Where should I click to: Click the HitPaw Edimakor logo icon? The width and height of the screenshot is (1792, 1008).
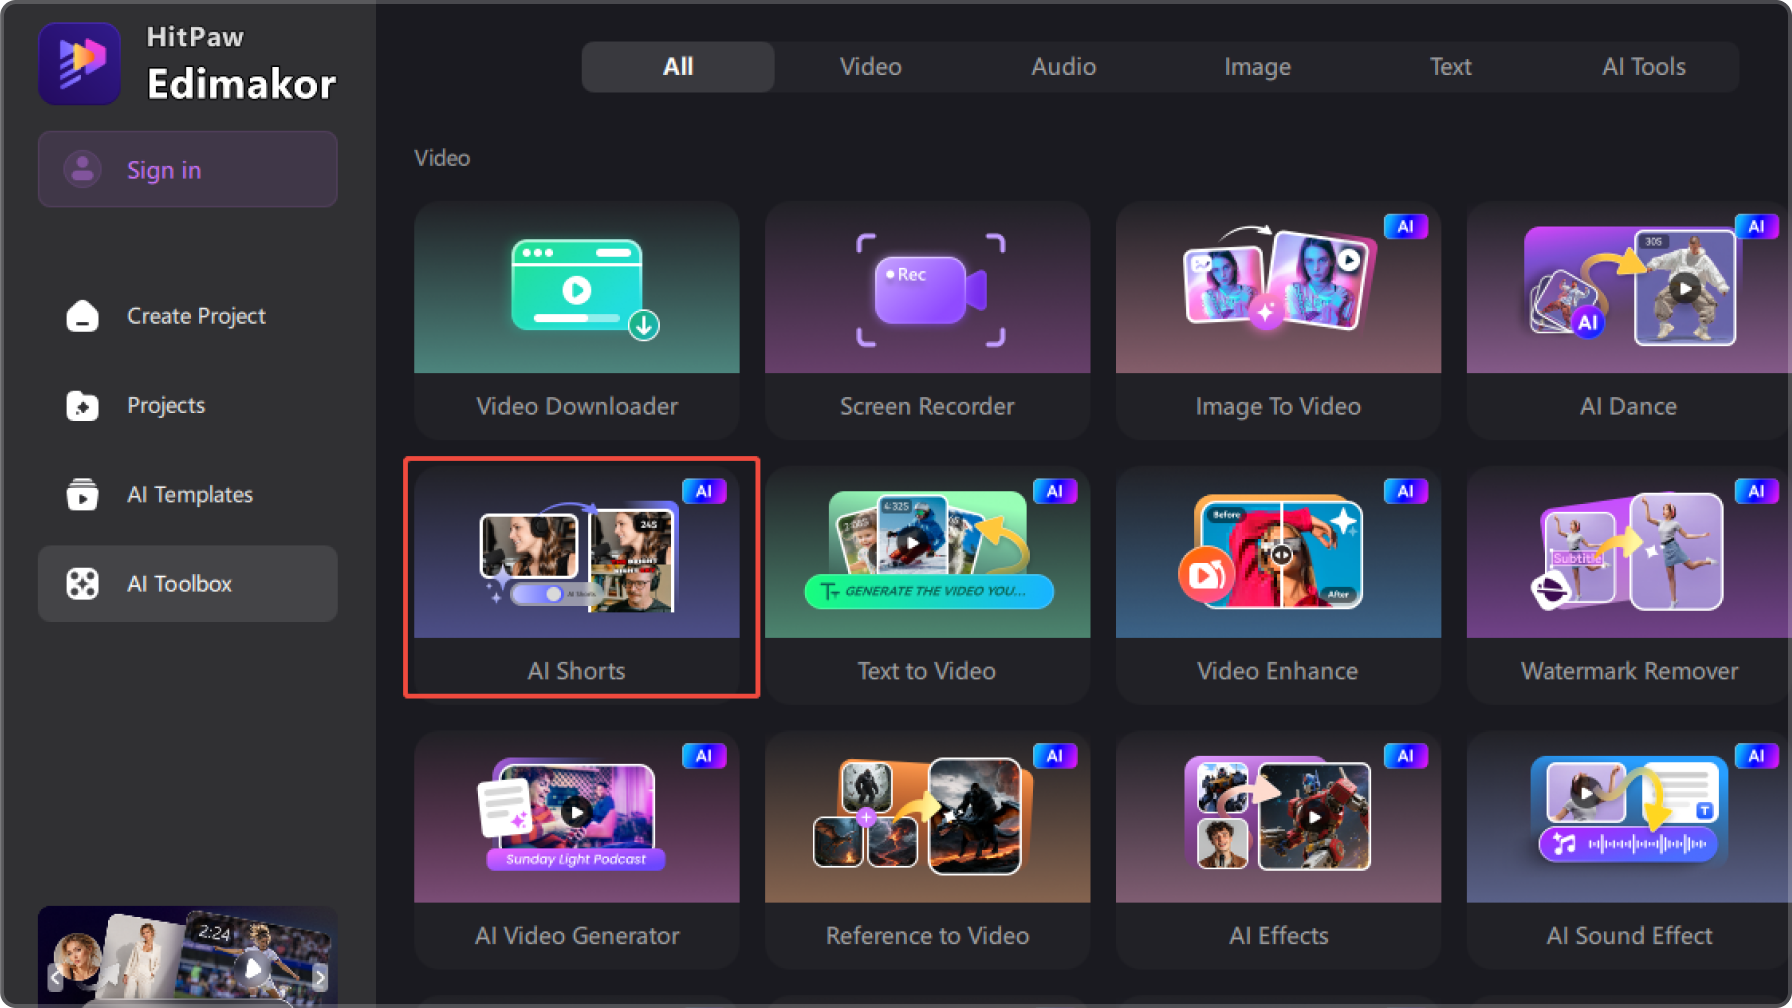coord(80,64)
